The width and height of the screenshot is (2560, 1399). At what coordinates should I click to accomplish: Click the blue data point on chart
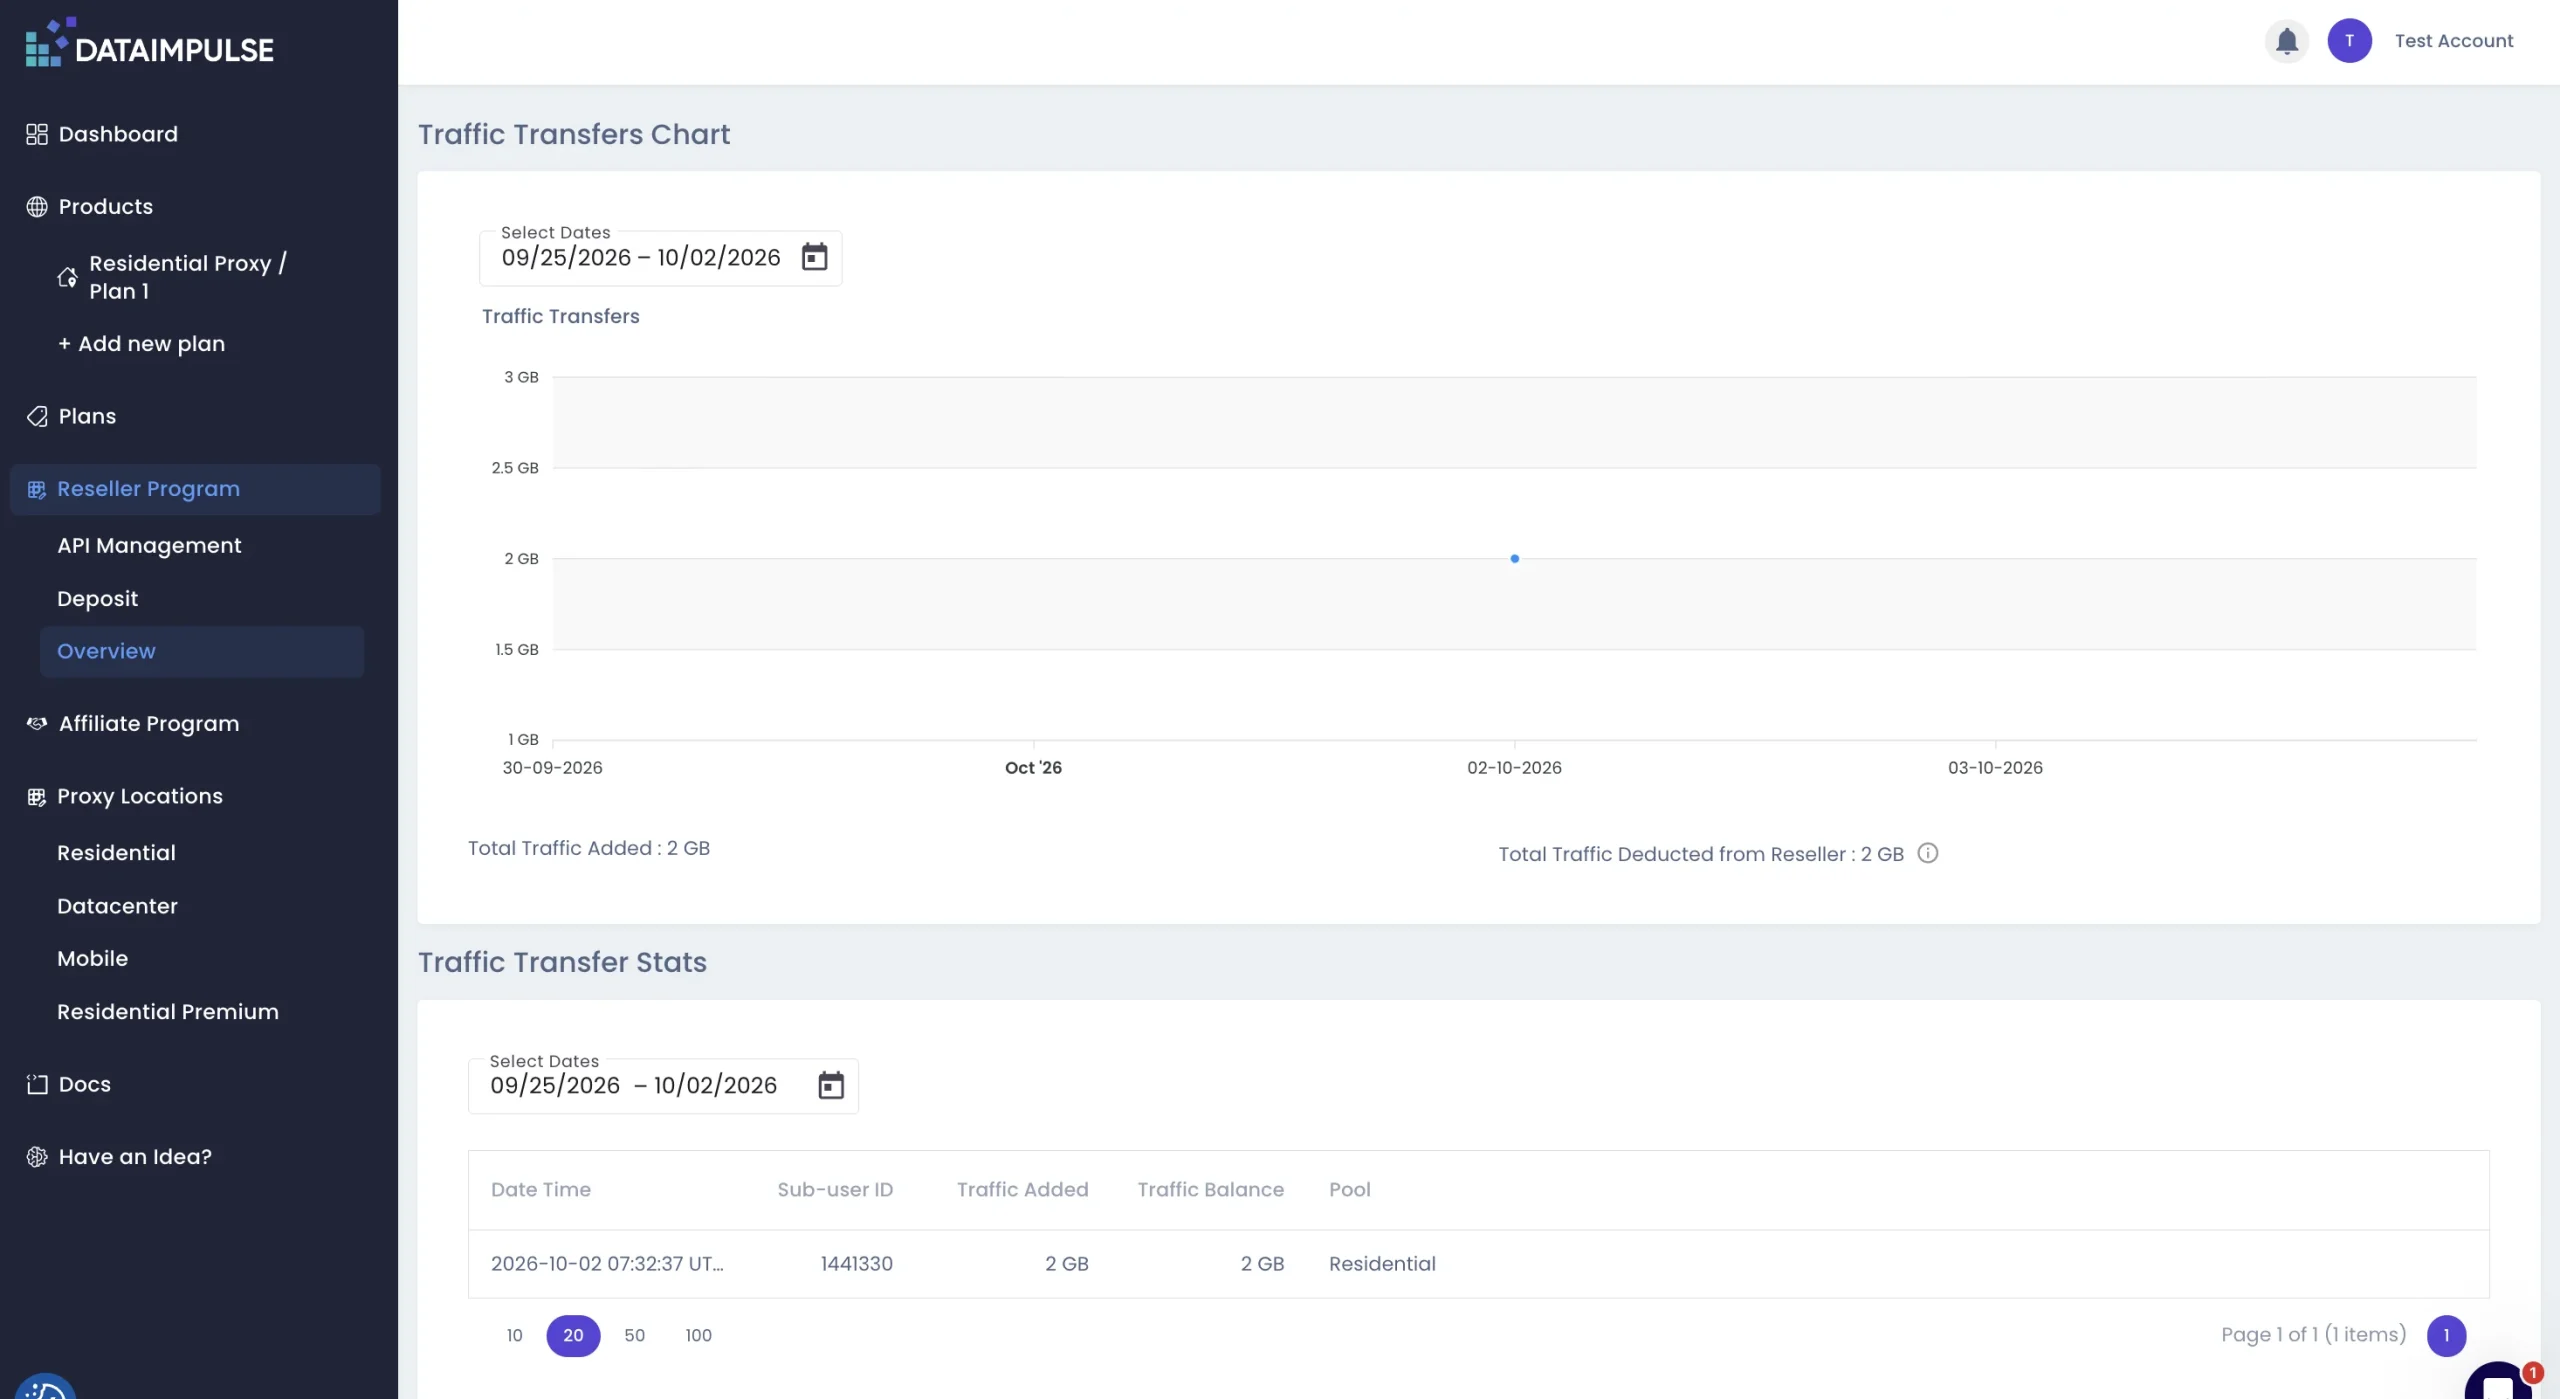point(1514,558)
